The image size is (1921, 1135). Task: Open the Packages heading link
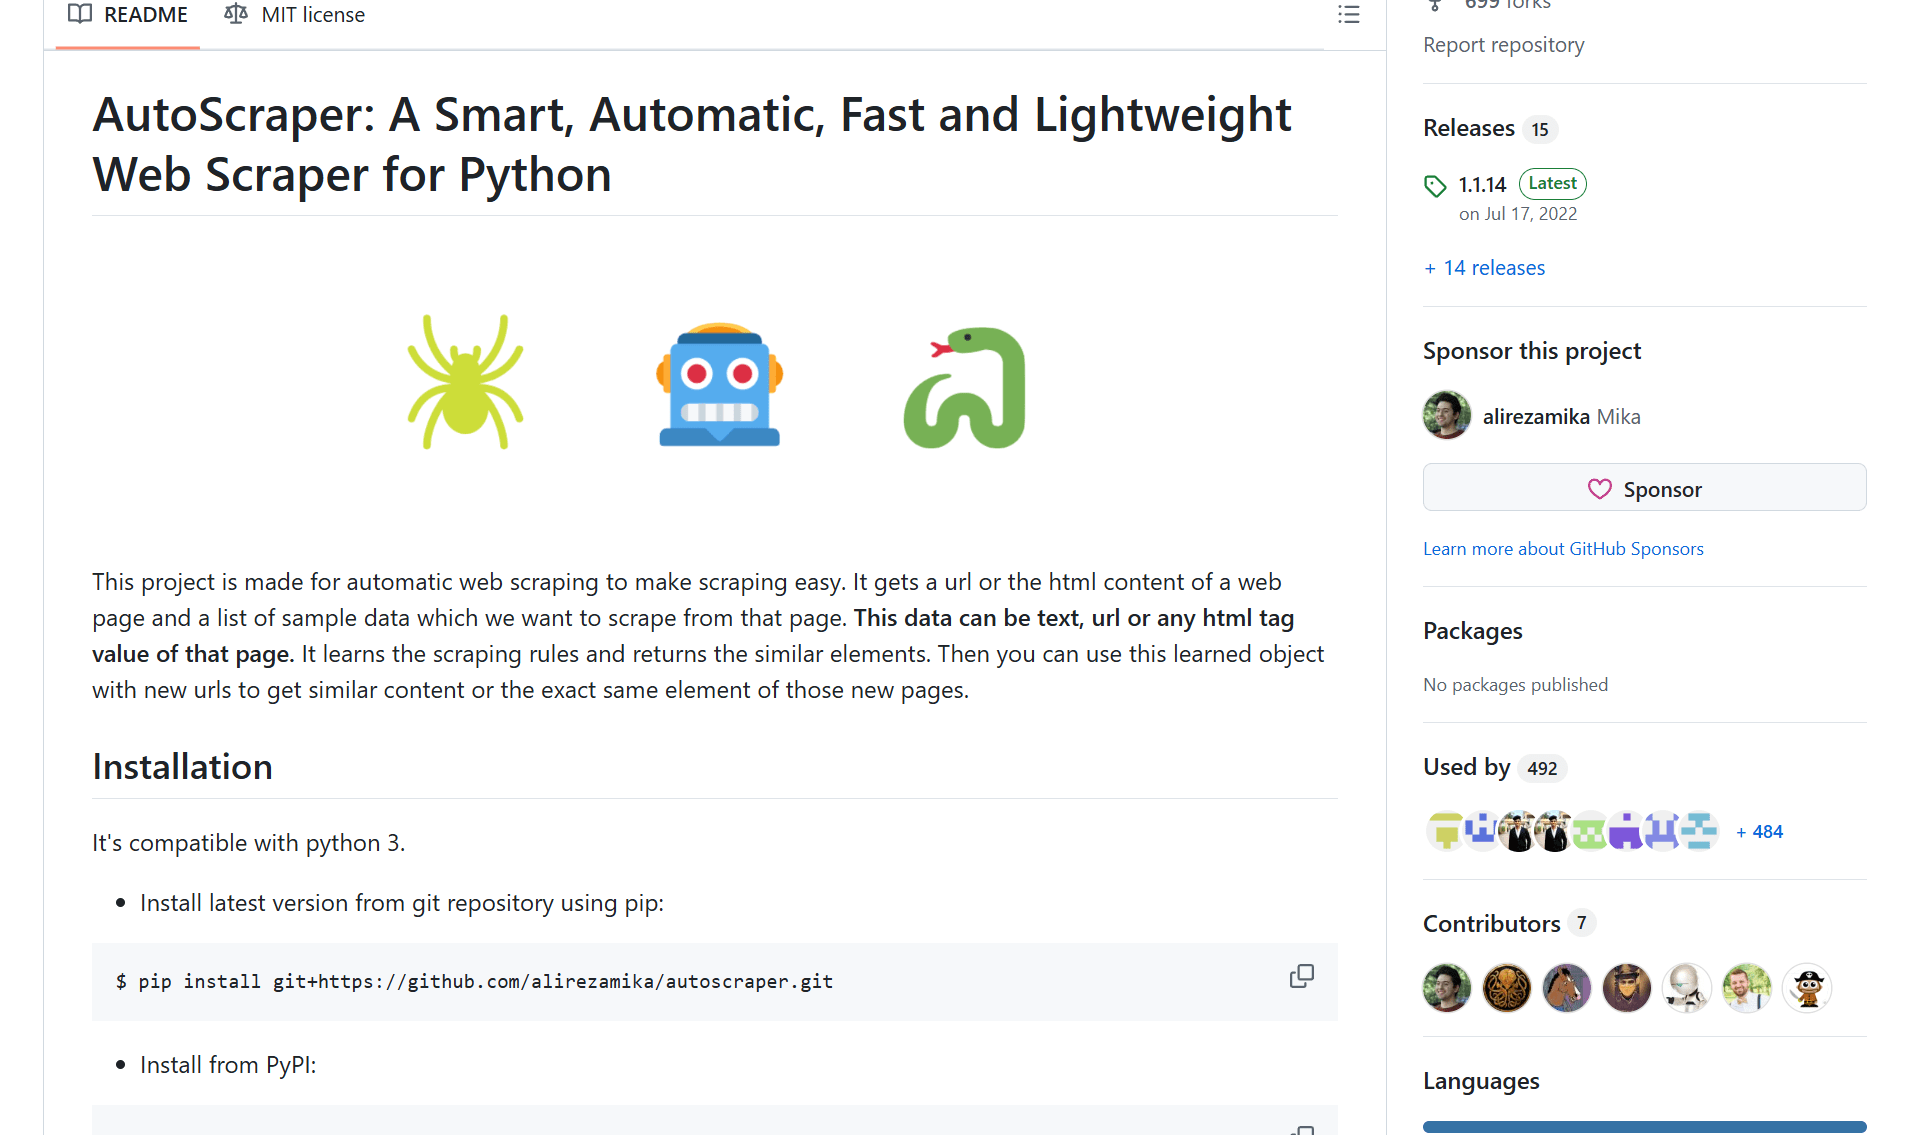point(1472,631)
